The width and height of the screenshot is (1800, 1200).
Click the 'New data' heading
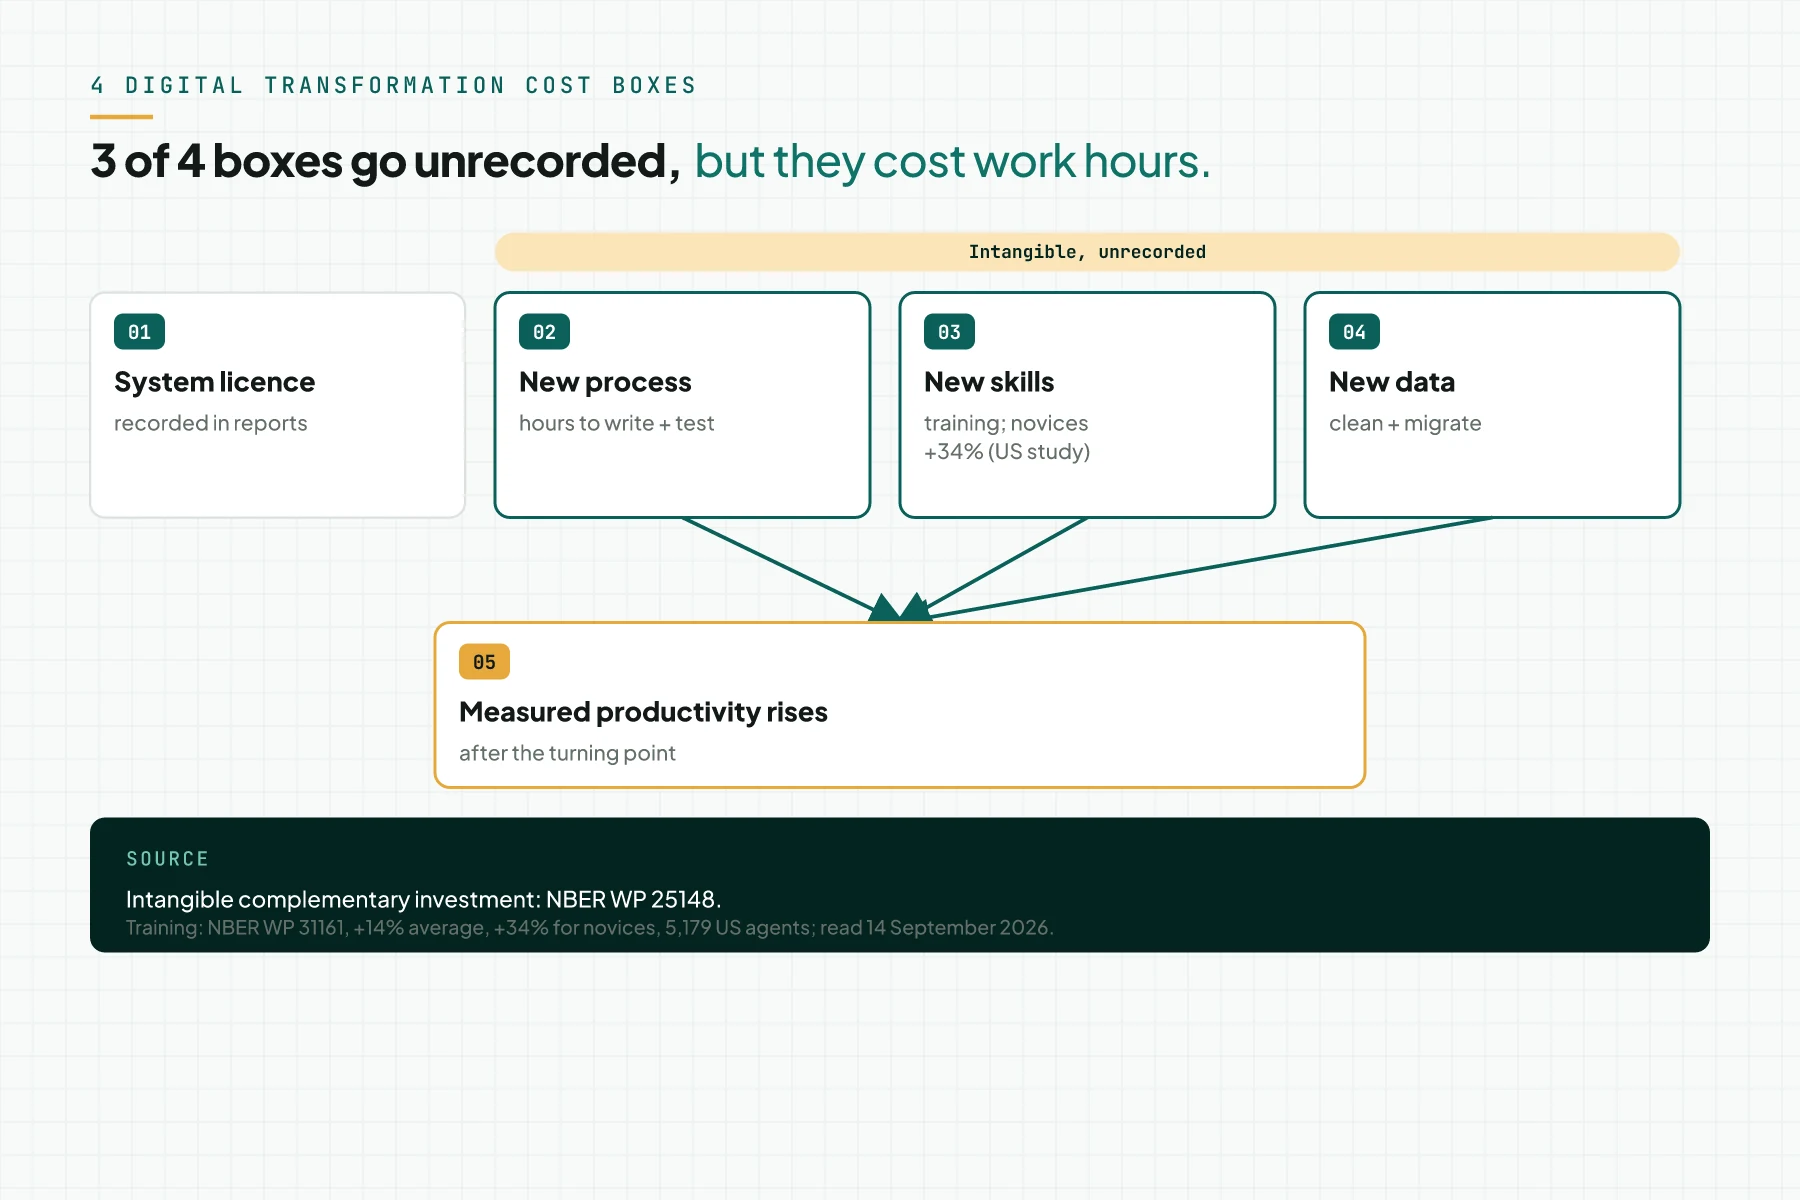1392,382
